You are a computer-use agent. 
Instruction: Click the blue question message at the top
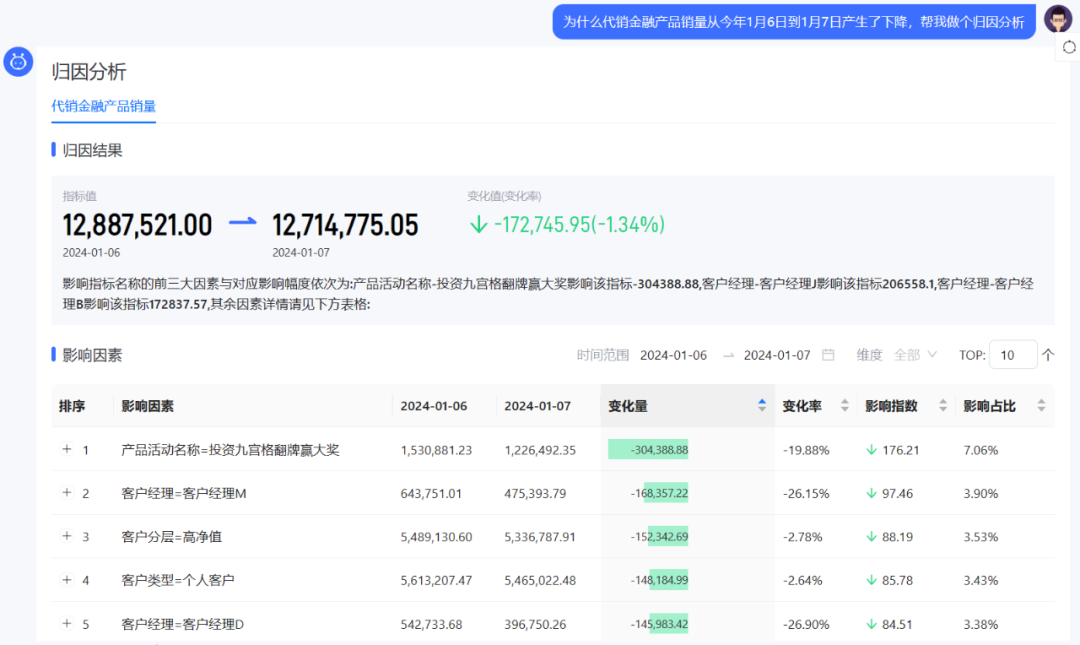[x=793, y=21]
